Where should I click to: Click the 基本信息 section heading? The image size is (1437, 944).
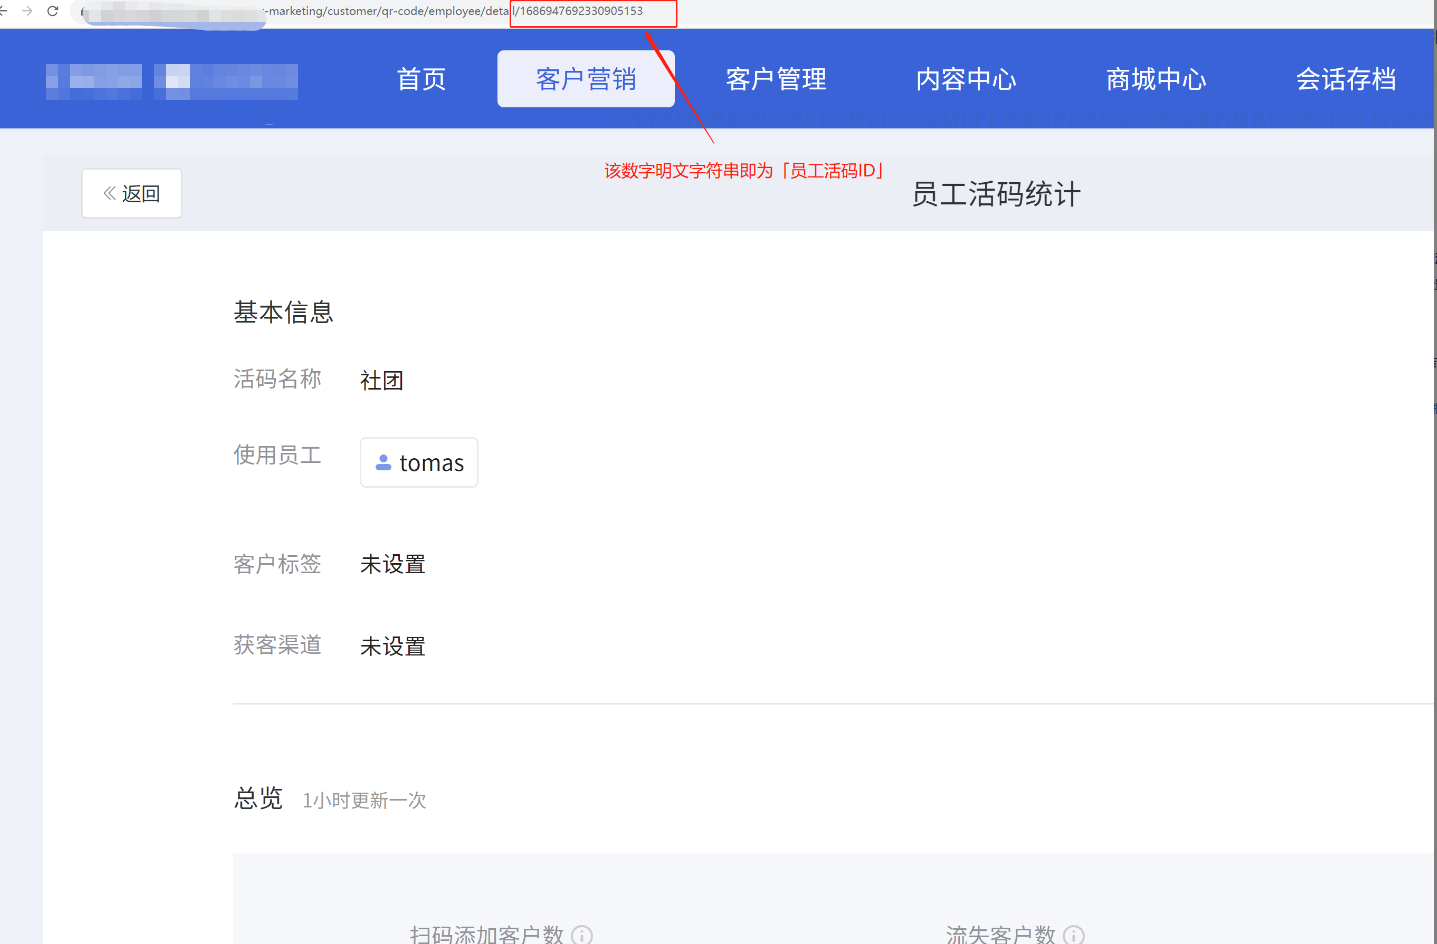[x=284, y=312]
